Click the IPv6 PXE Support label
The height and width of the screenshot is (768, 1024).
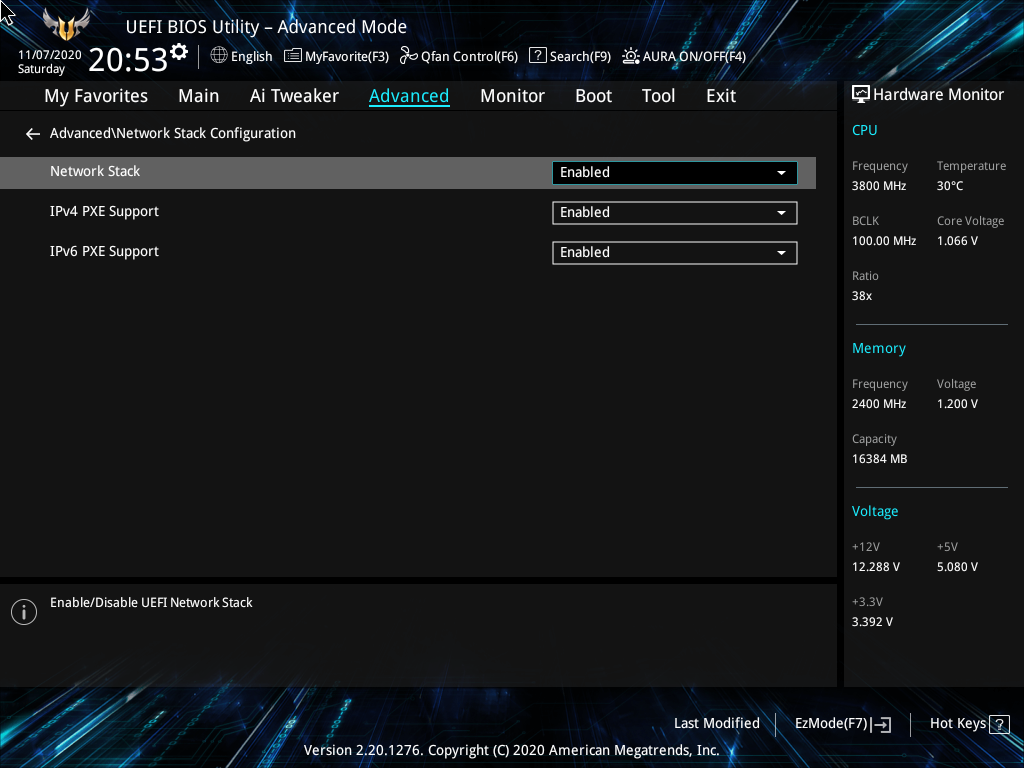point(104,251)
